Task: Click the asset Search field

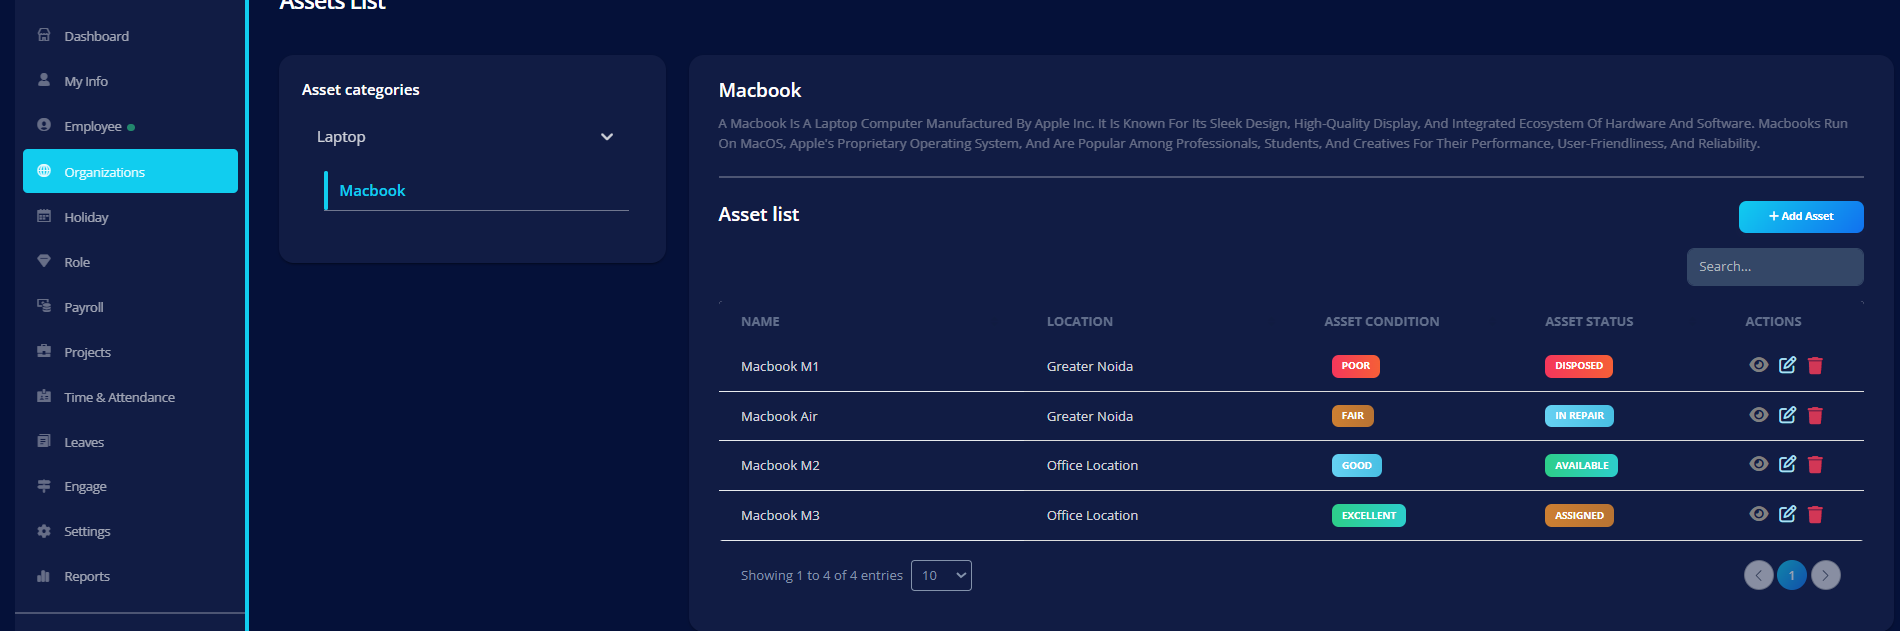Action: point(1775,267)
